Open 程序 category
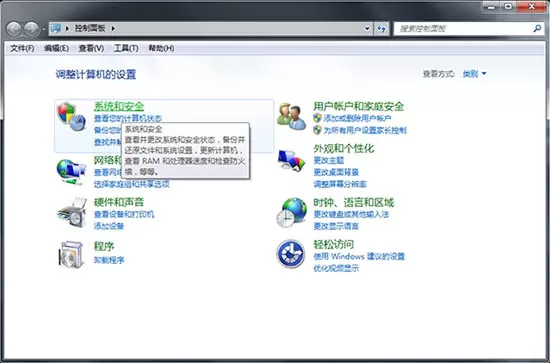This screenshot has width=550, height=363. pos(104,246)
